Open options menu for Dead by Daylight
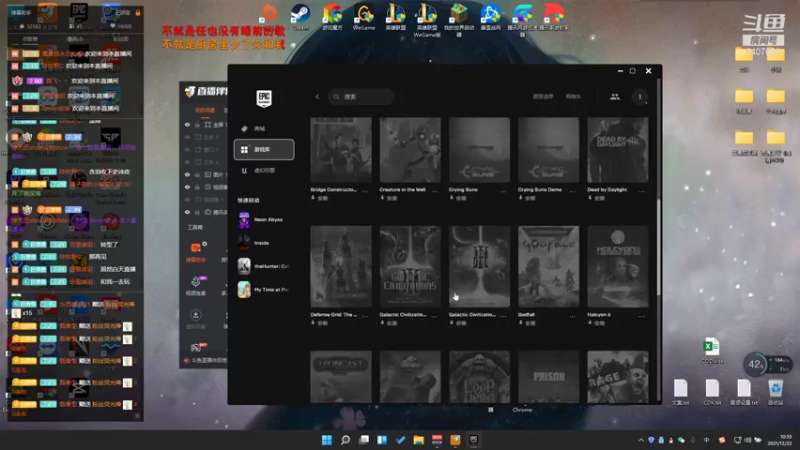Screen dimensions: 800x450 pos(642,191)
